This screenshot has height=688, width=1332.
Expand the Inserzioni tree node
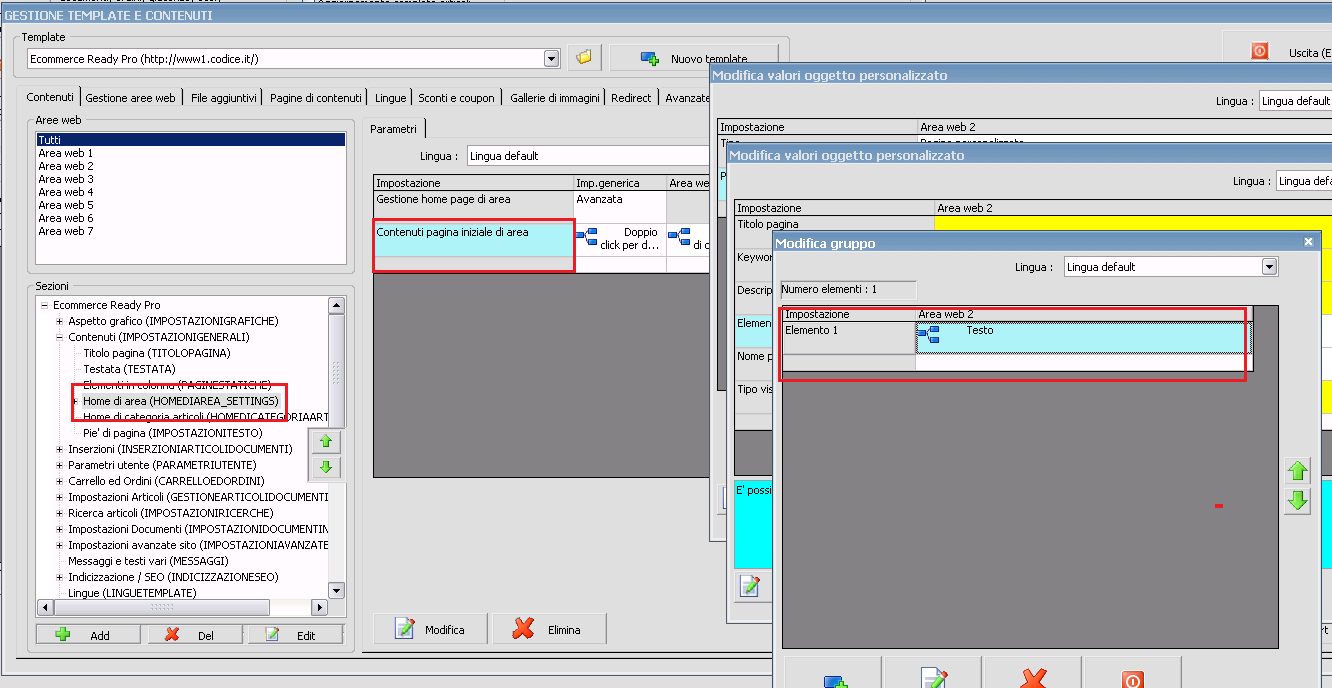(60, 449)
